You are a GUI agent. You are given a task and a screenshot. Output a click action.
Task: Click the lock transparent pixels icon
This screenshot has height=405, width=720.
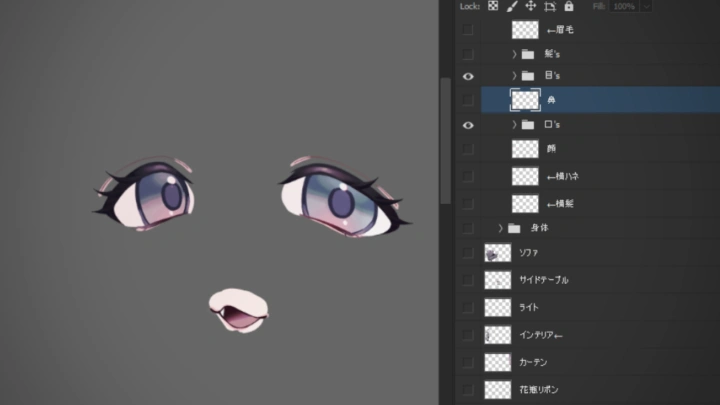[x=493, y=6]
